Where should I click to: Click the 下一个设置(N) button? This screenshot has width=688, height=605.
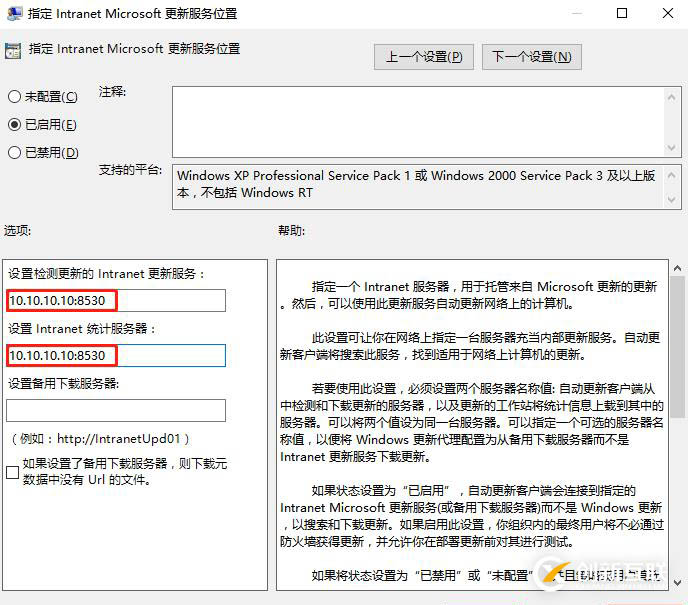point(532,57)
